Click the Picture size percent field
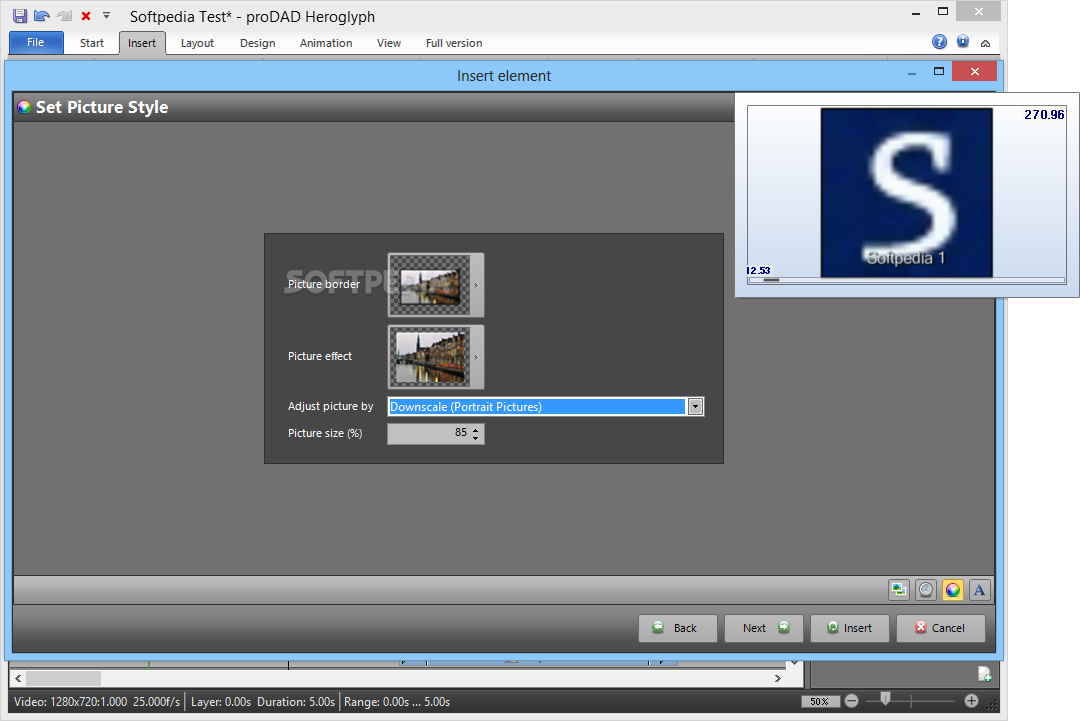 tap(428, 433)
